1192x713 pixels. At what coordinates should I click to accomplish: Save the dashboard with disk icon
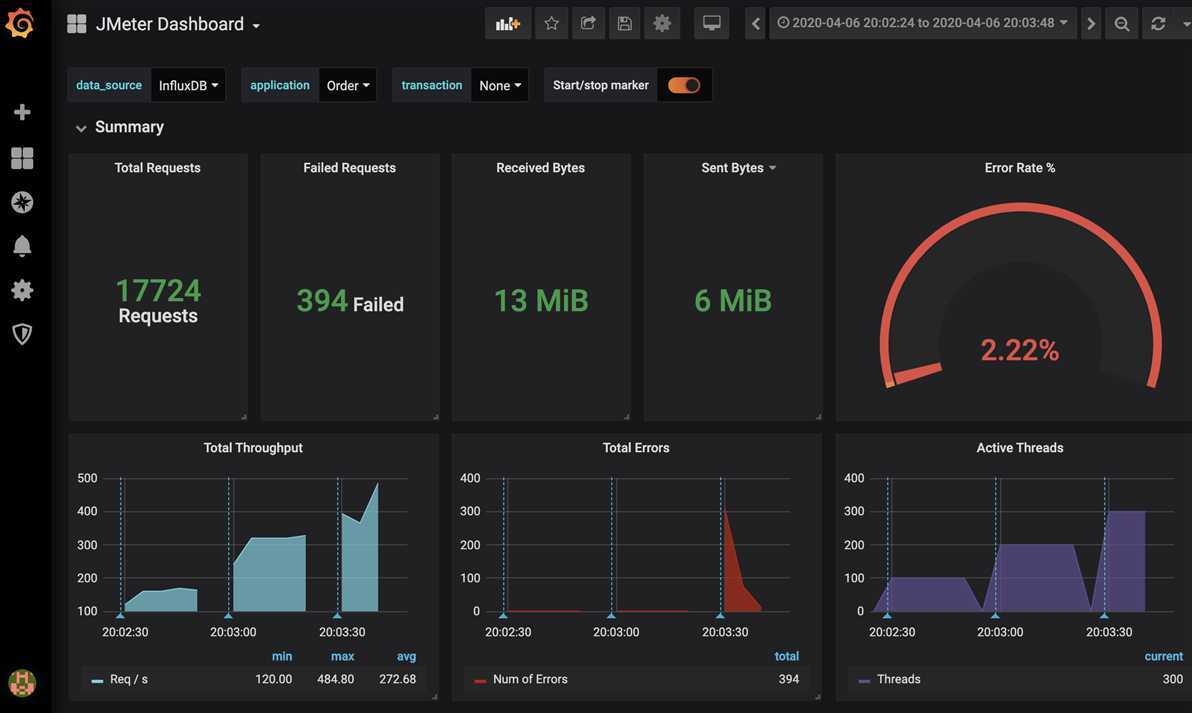point(625,24)
